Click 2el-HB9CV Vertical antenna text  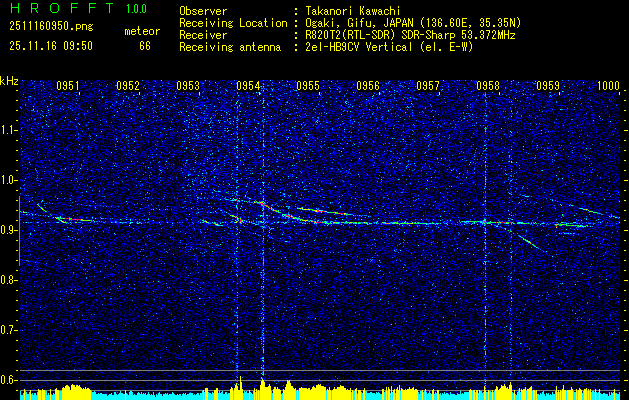click(x=388, y=47)
